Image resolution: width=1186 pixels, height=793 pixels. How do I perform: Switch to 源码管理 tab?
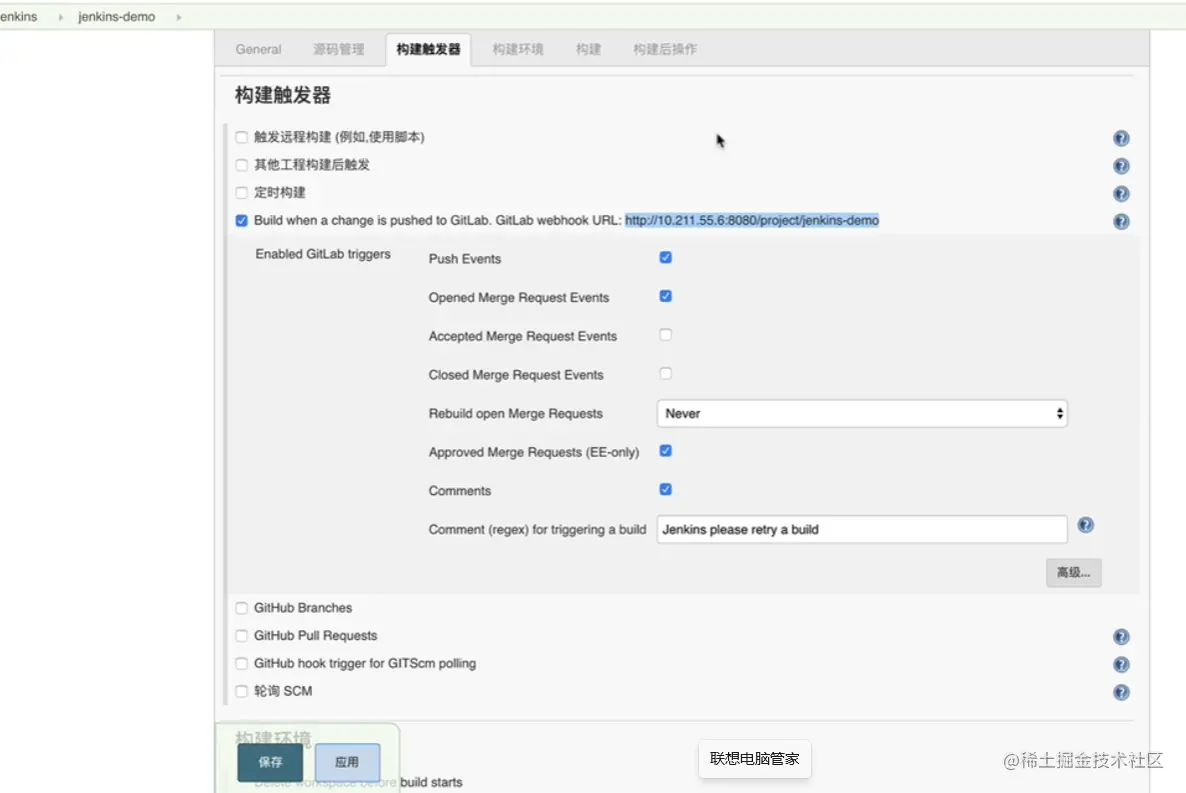coord(338,49)
